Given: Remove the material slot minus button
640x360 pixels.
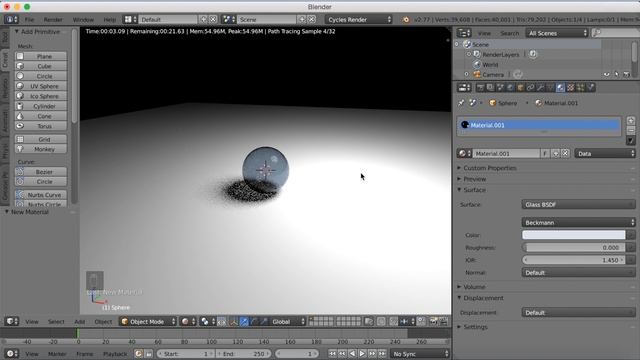Looking at the screenshot, I should [x=631, y=130].
